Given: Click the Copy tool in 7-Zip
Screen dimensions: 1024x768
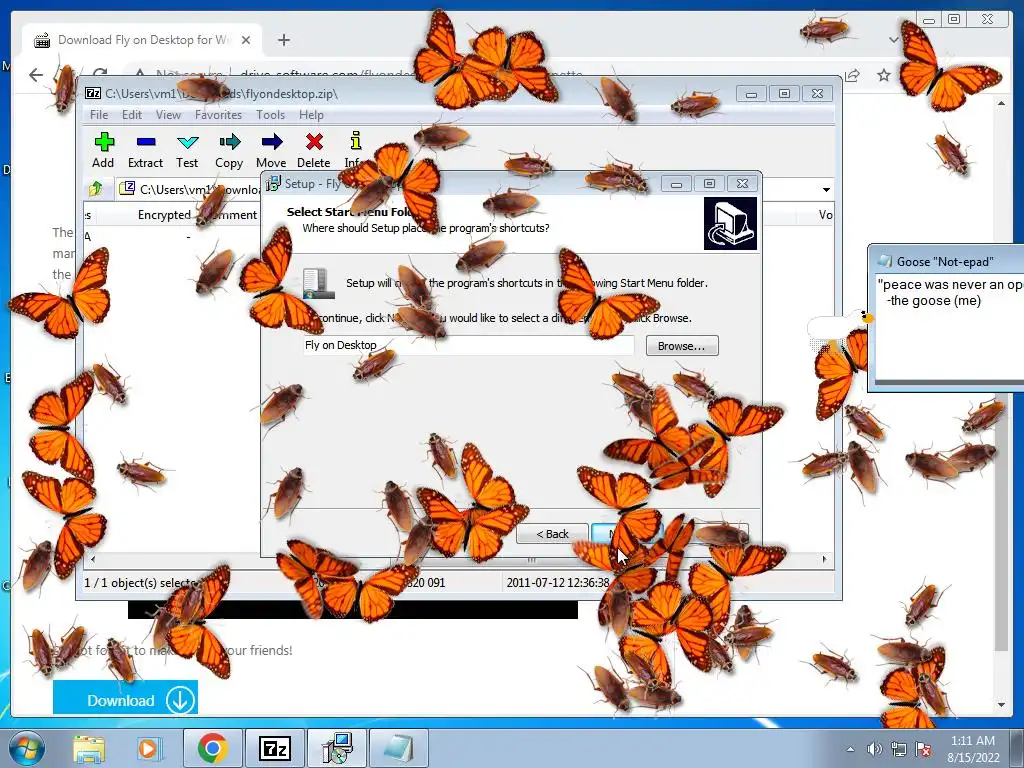Looking at the screenshot, I should 229,150.
